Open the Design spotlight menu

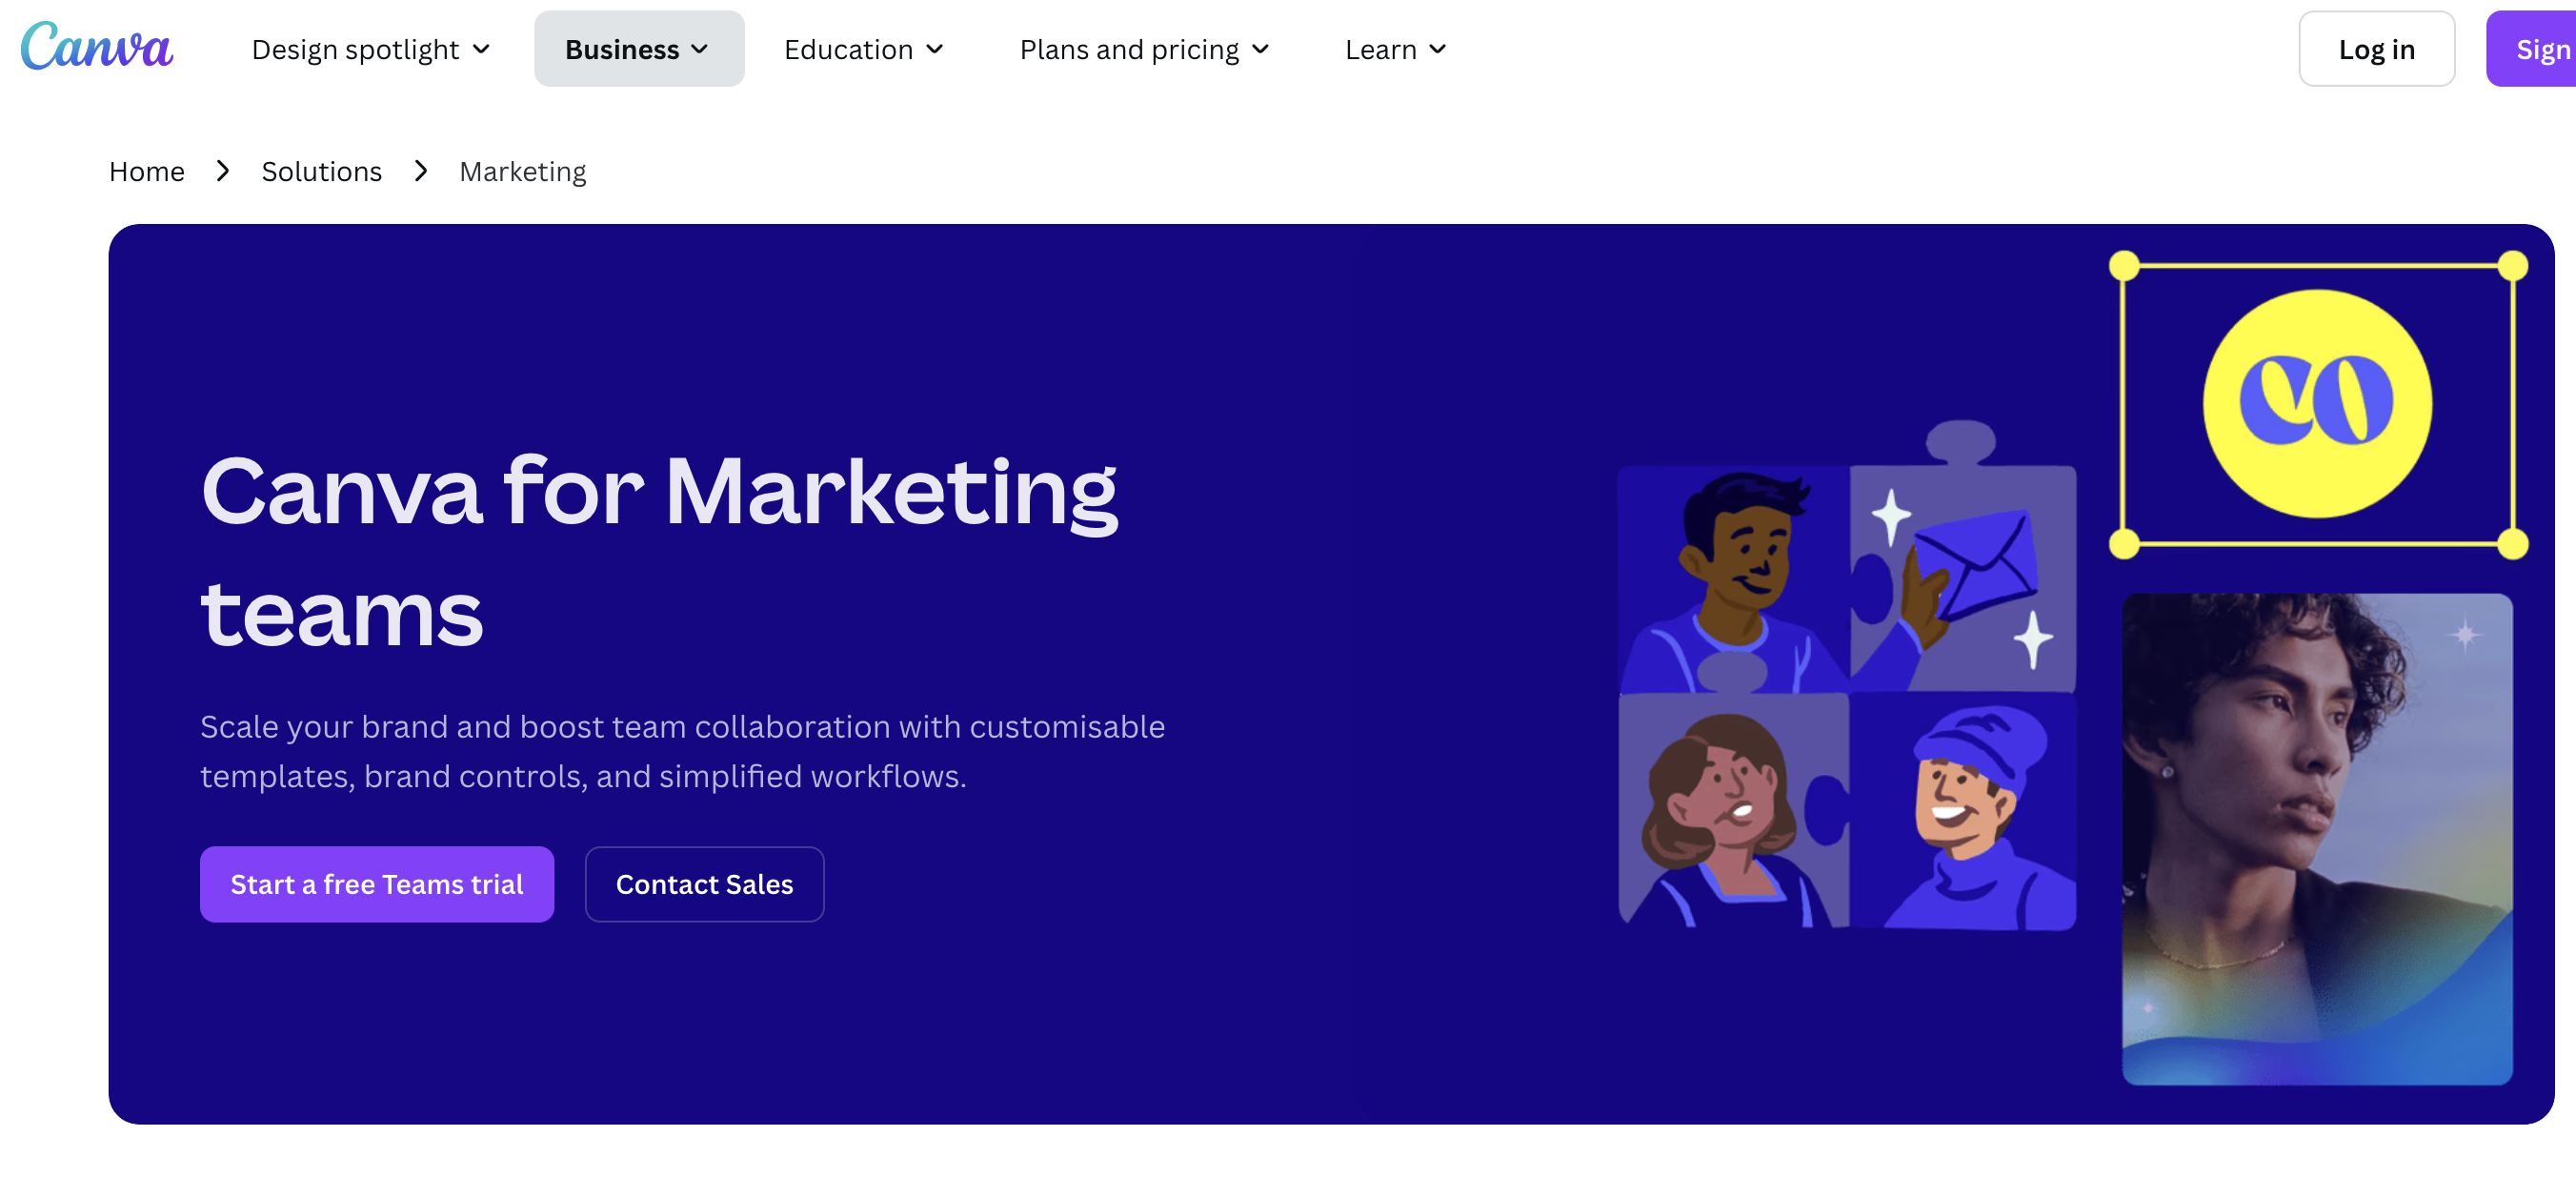pyautogui.click(x=371, y=49)
